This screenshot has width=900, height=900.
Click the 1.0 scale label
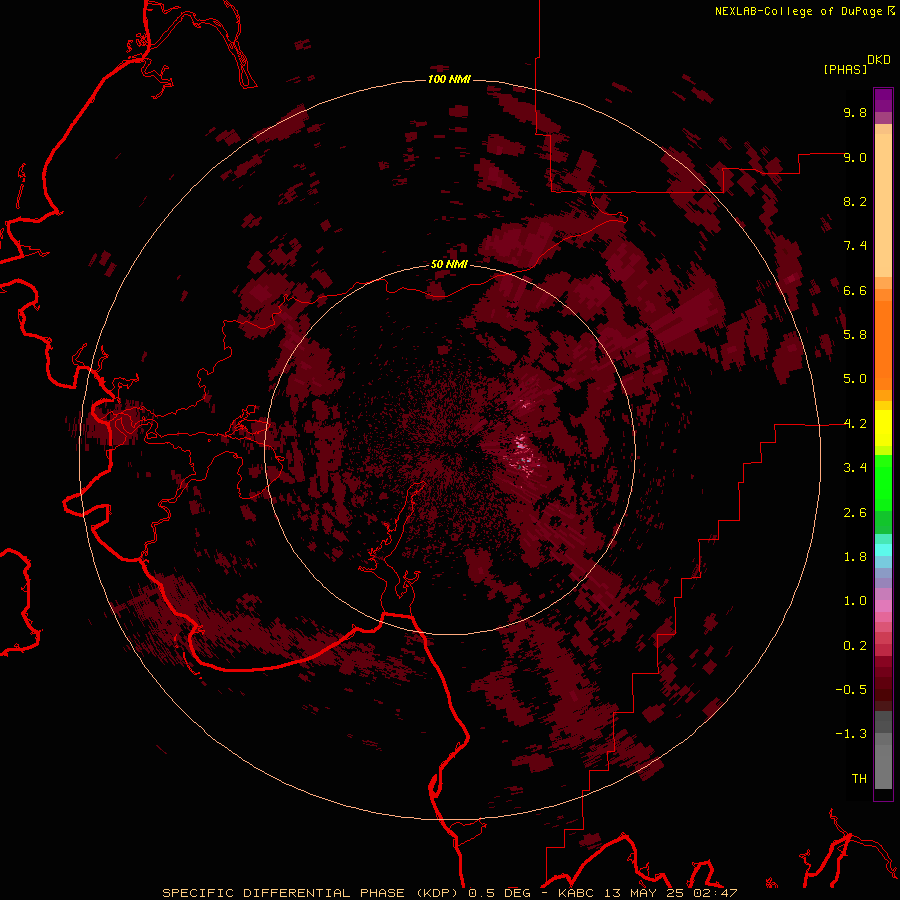855,601
